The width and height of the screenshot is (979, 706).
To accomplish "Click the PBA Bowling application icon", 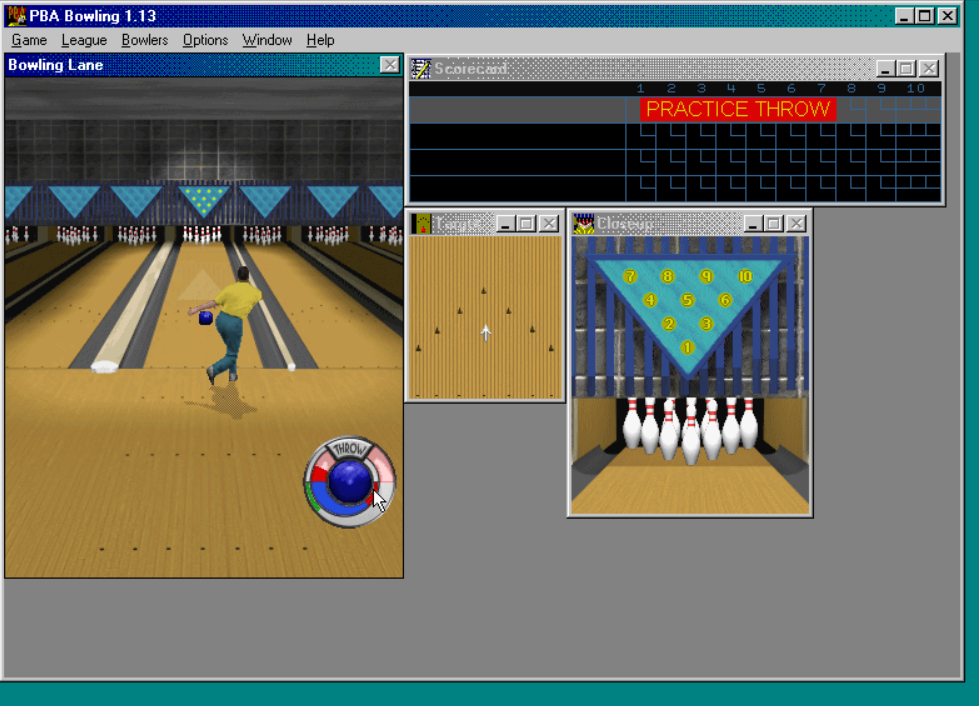I will pos(13,15).
